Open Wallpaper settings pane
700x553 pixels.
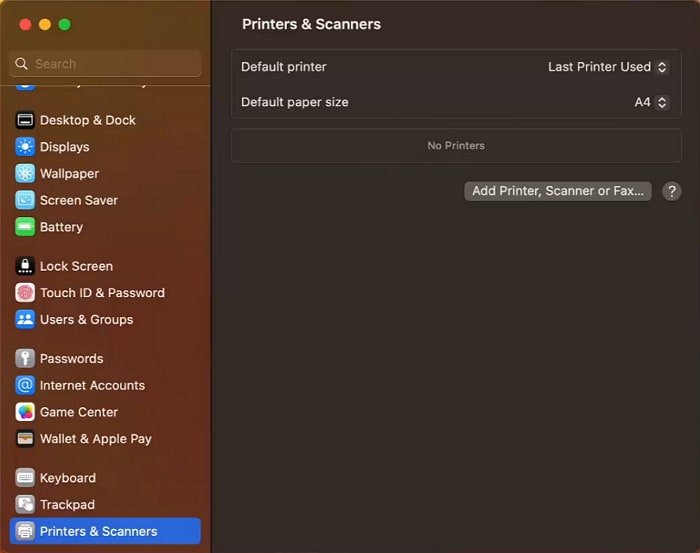click(70, 174)
